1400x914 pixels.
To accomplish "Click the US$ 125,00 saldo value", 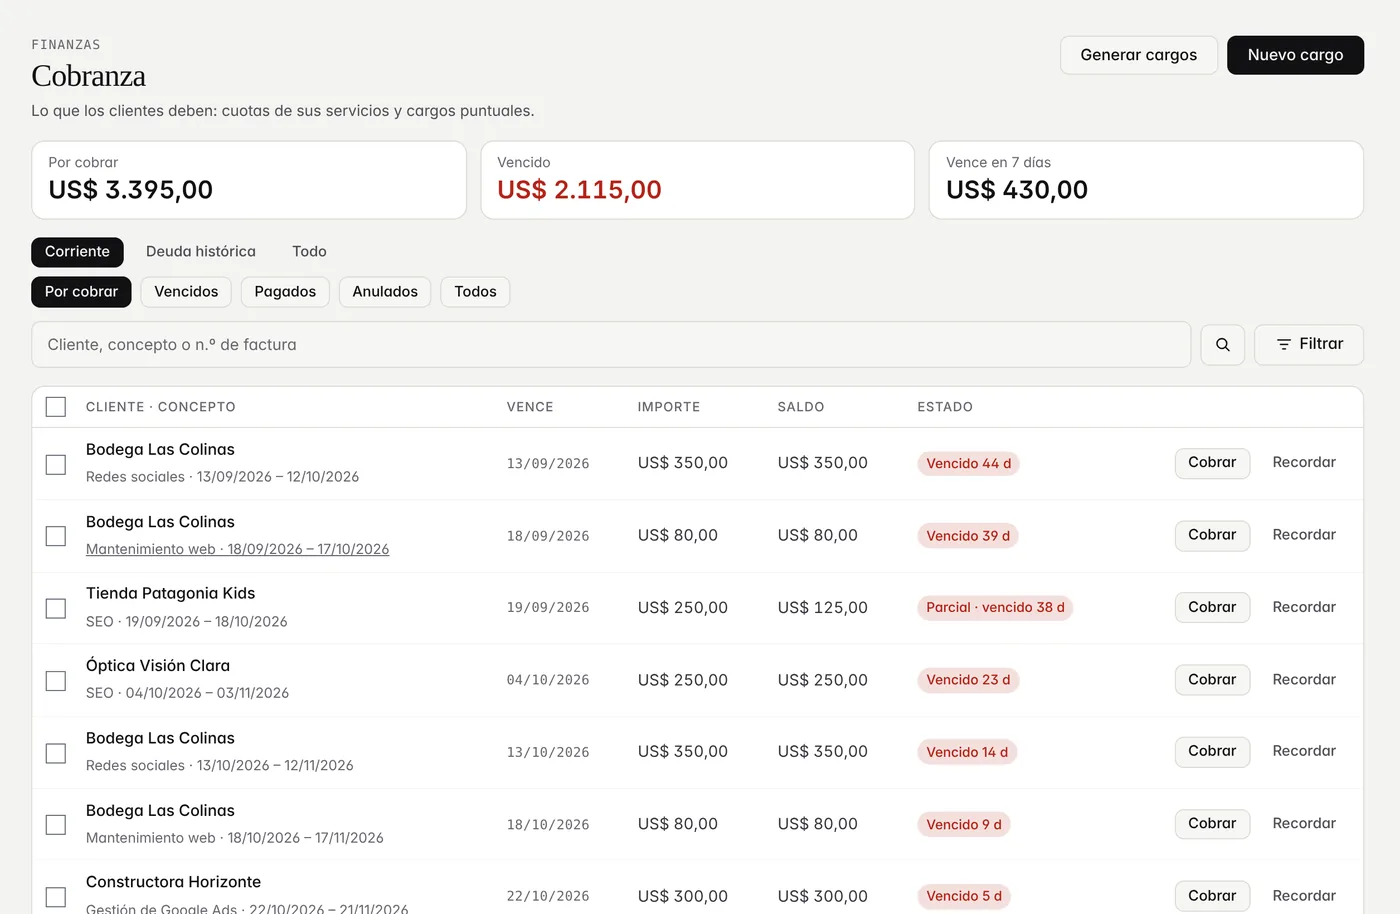I will [822, 608].
